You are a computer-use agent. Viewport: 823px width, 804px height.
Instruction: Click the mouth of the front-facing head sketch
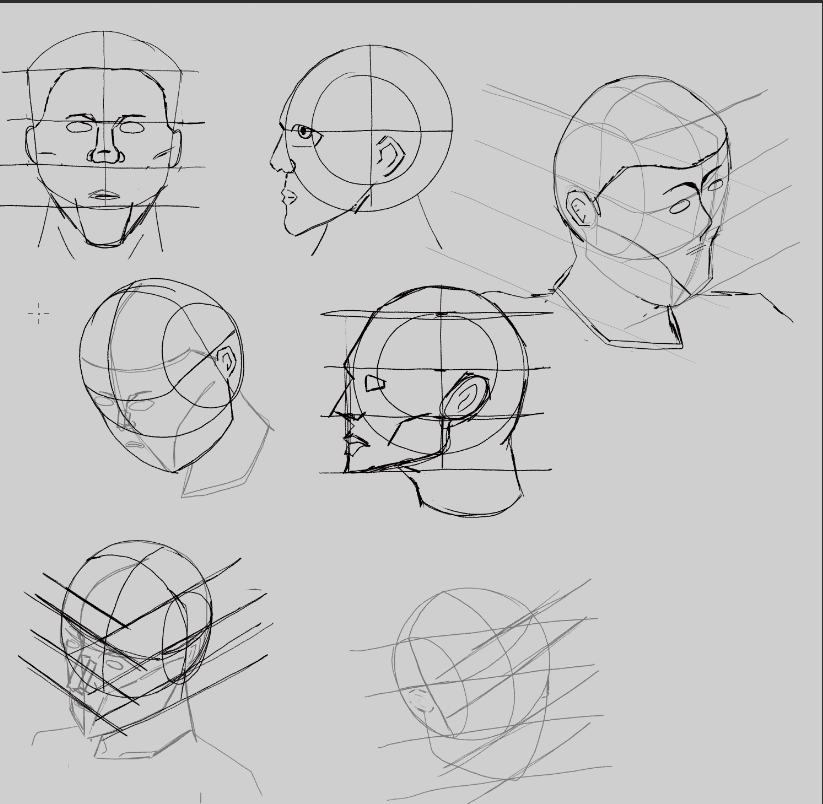click(x=105, y=196)
